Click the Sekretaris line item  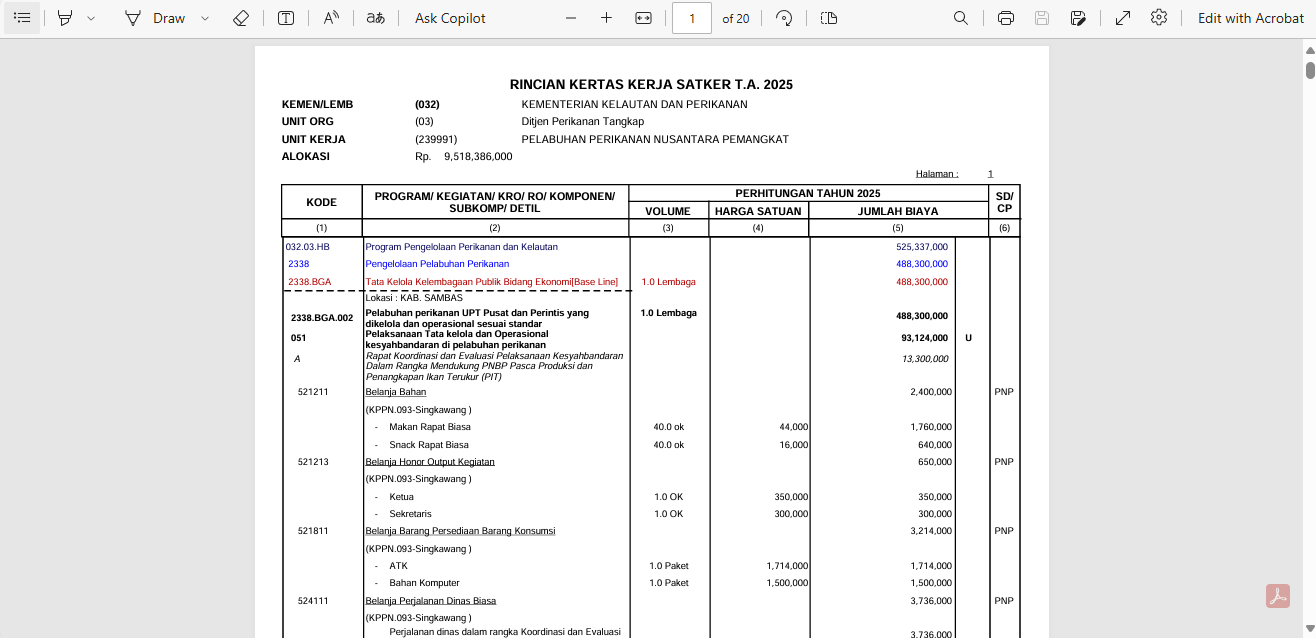410,514
